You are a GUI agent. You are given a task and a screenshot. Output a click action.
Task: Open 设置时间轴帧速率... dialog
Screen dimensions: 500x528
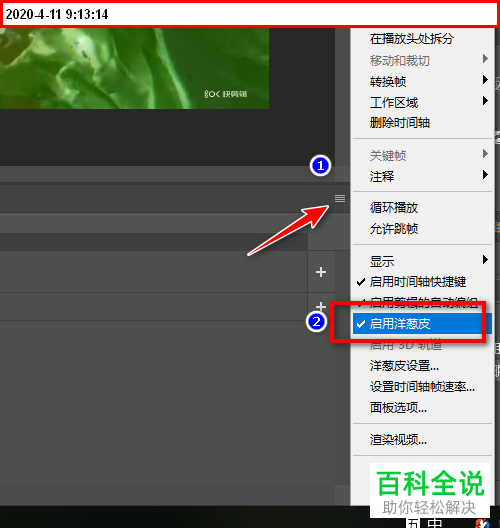click(422, 387)
